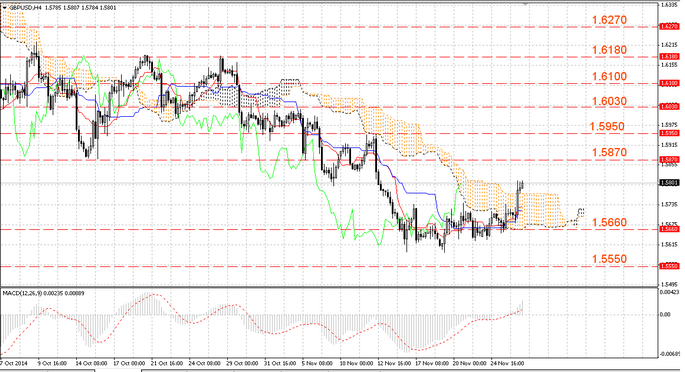Select the red 1.6030 tag on the price axis
This screenshot has width=685, height=372.
669,107
